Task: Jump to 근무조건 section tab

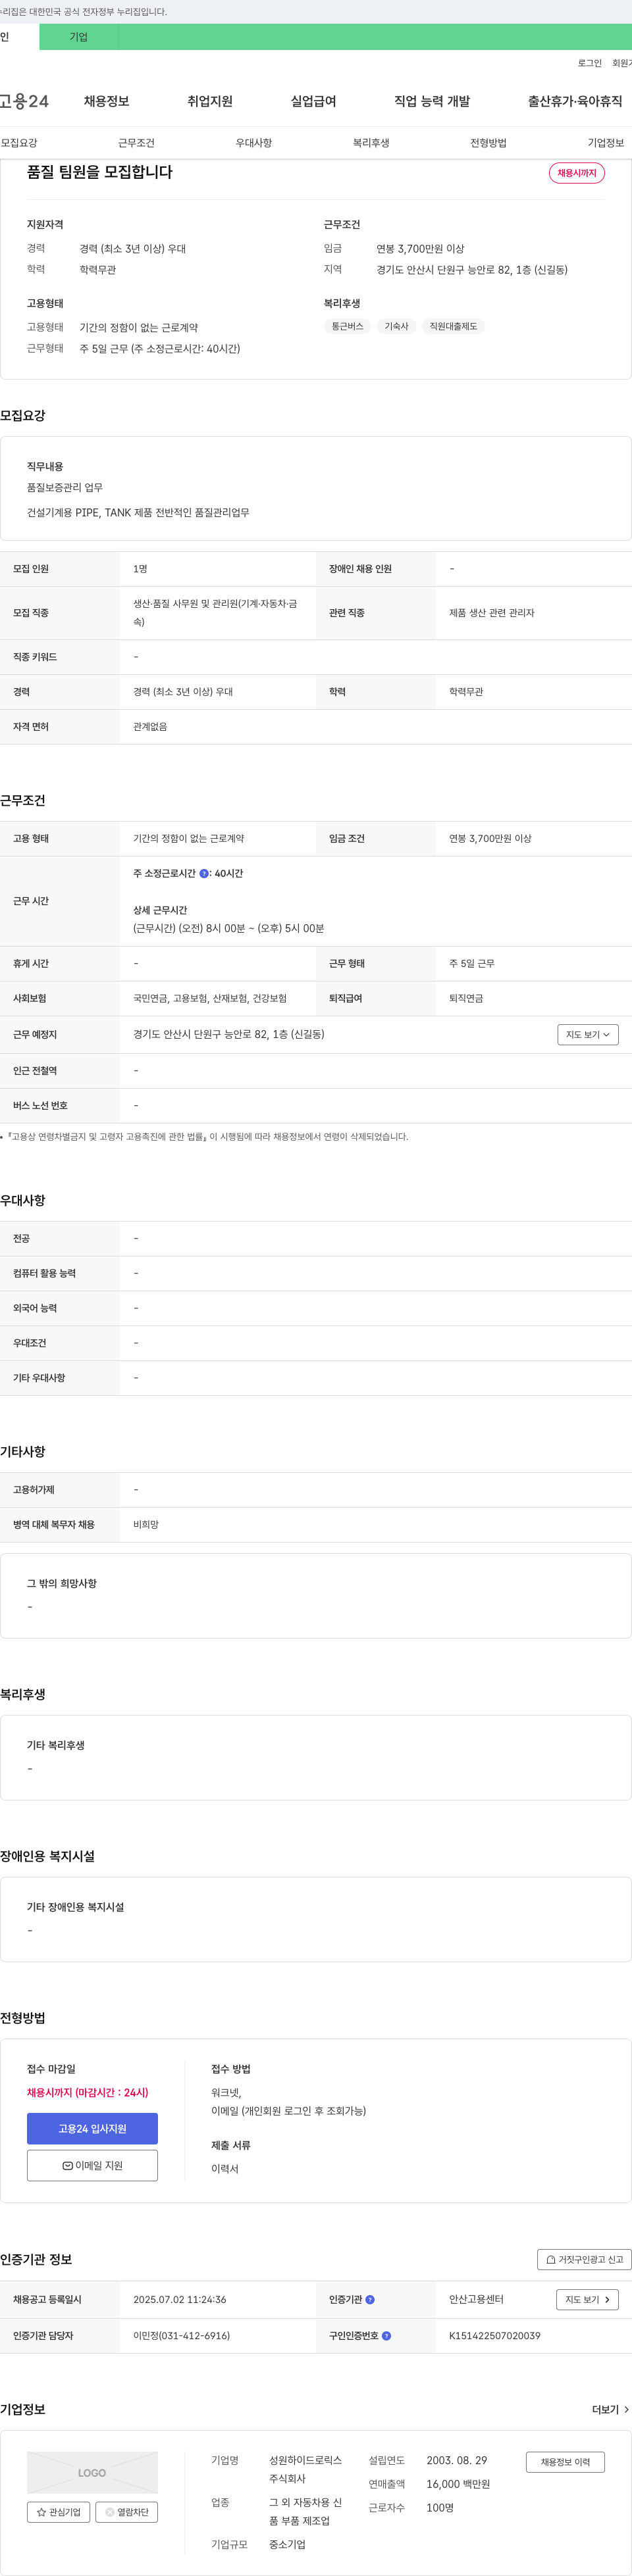Action: [x=136, y=143]
